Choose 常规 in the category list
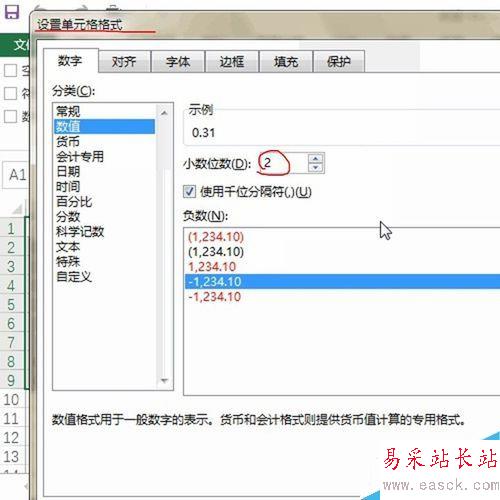Screen dimensions: 500x500 pyautogui.click(x=104, y=111)
